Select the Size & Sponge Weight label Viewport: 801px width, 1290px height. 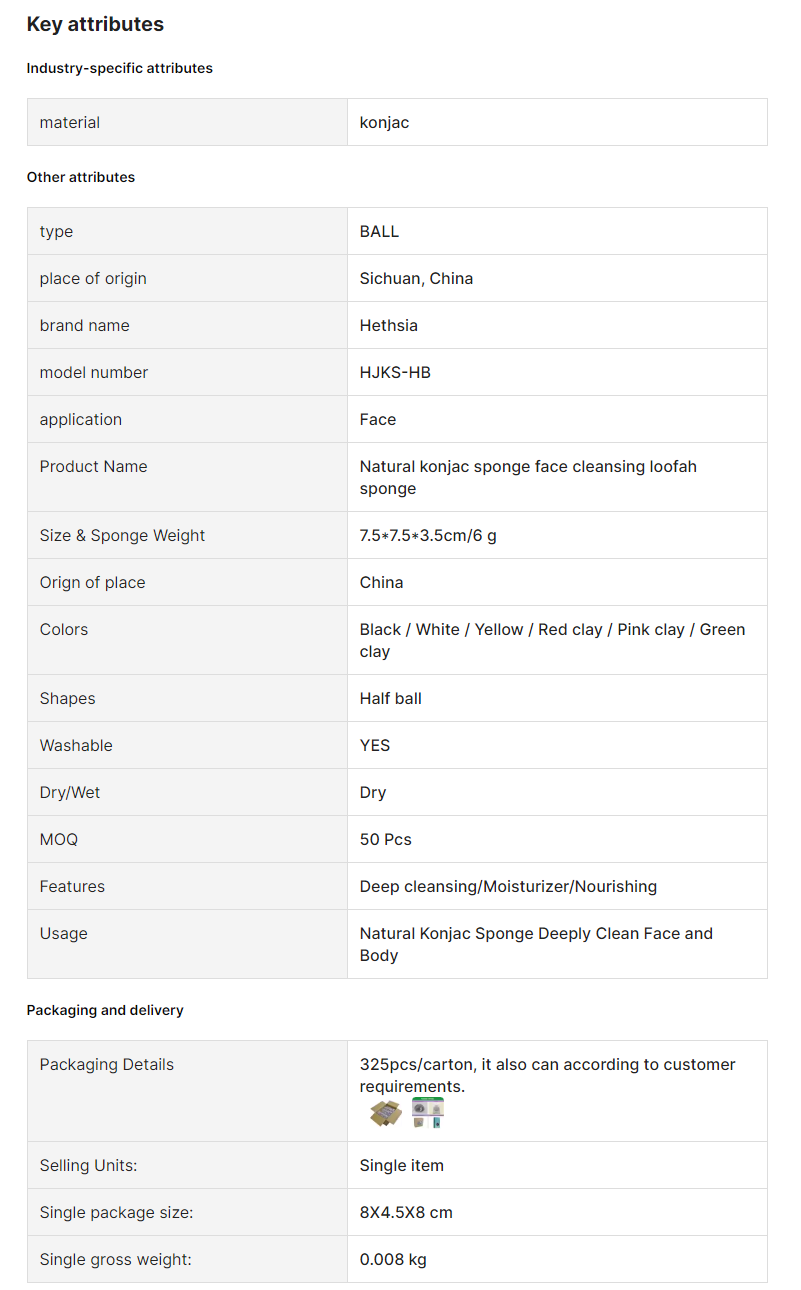click(122, 535)
